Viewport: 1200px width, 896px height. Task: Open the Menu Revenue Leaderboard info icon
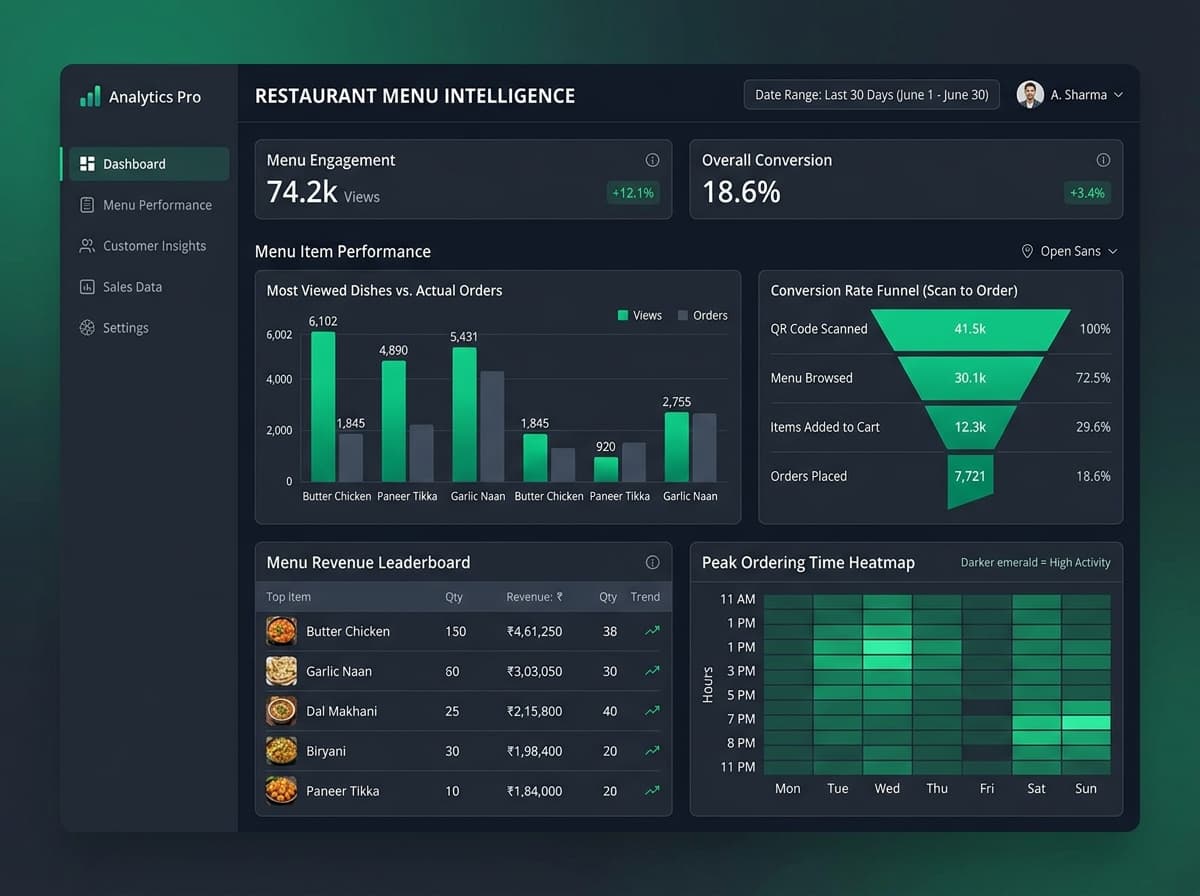click(x=652, y=562)
